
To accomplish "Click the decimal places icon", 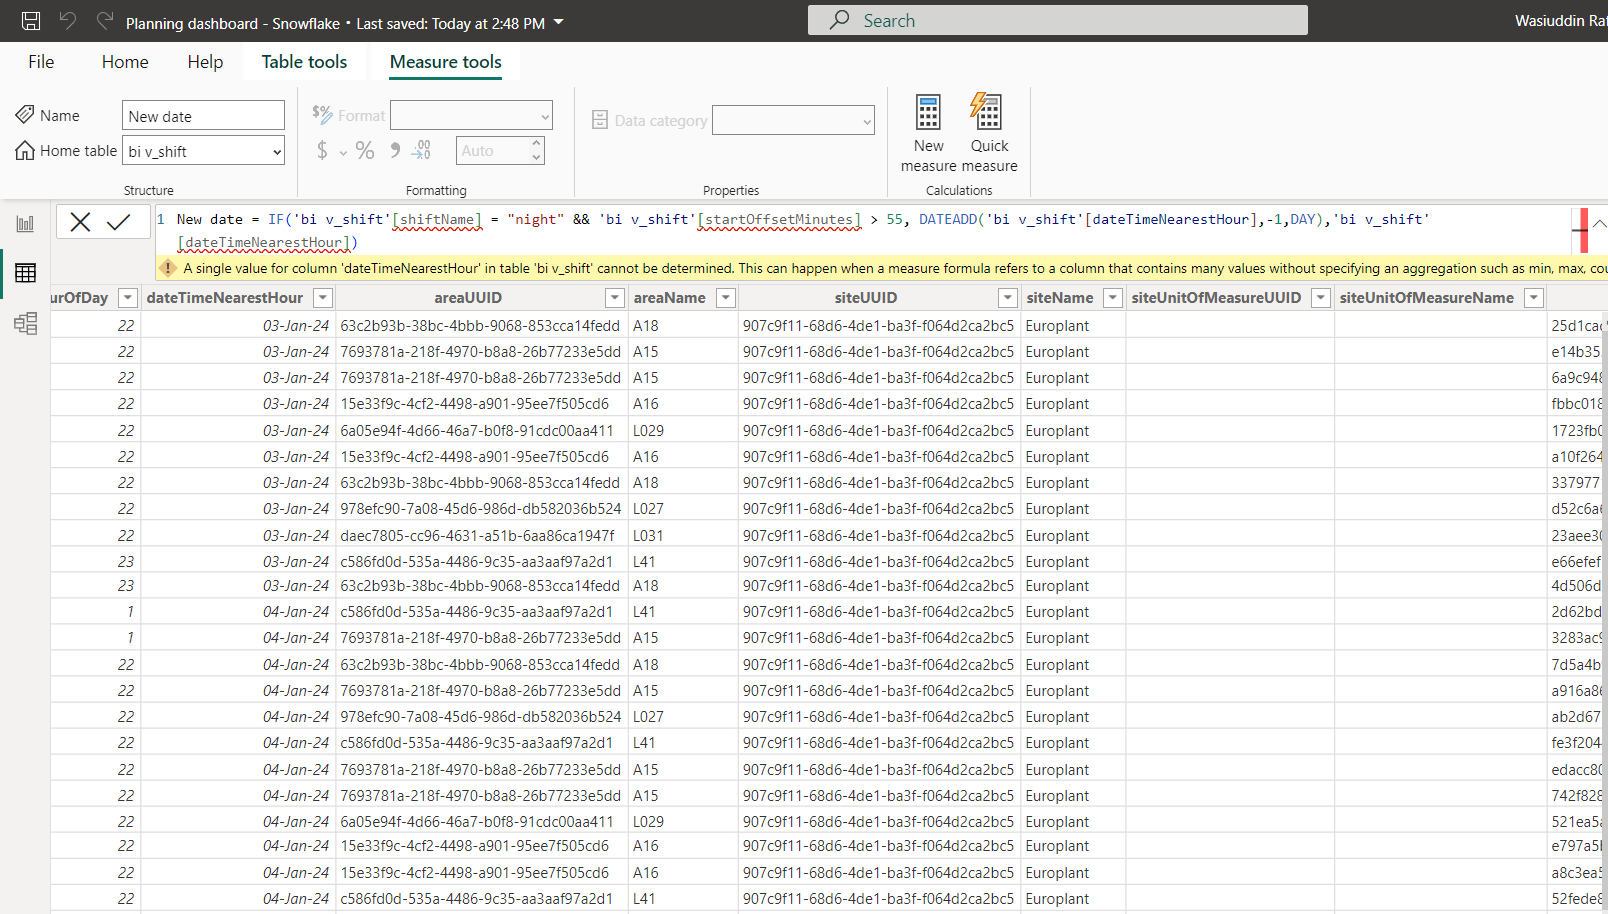I will [x=423, y=150].
